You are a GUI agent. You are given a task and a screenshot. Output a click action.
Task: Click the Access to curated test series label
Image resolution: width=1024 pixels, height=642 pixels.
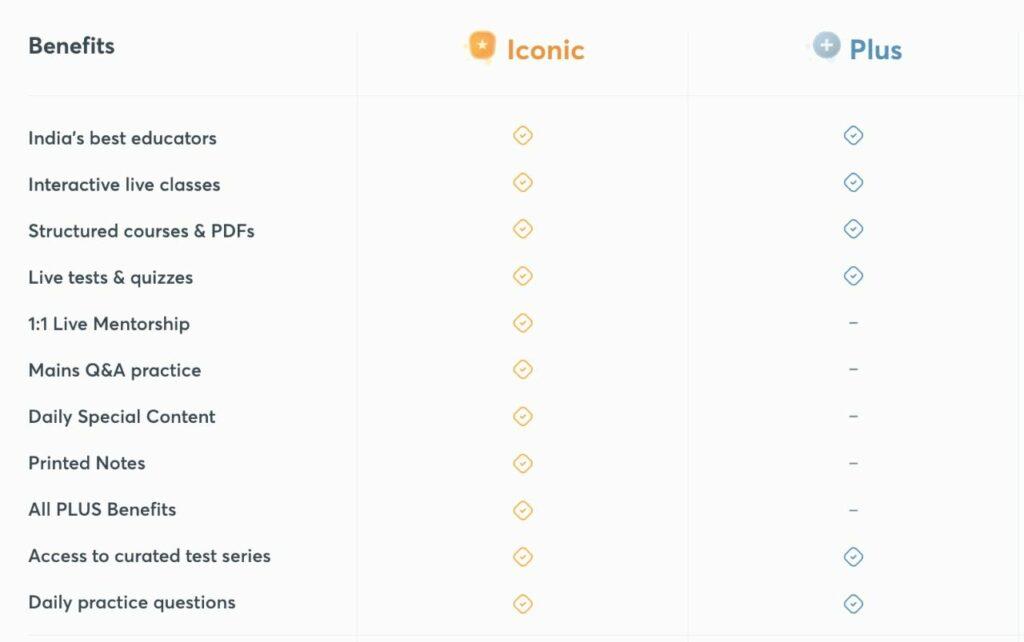149,556
